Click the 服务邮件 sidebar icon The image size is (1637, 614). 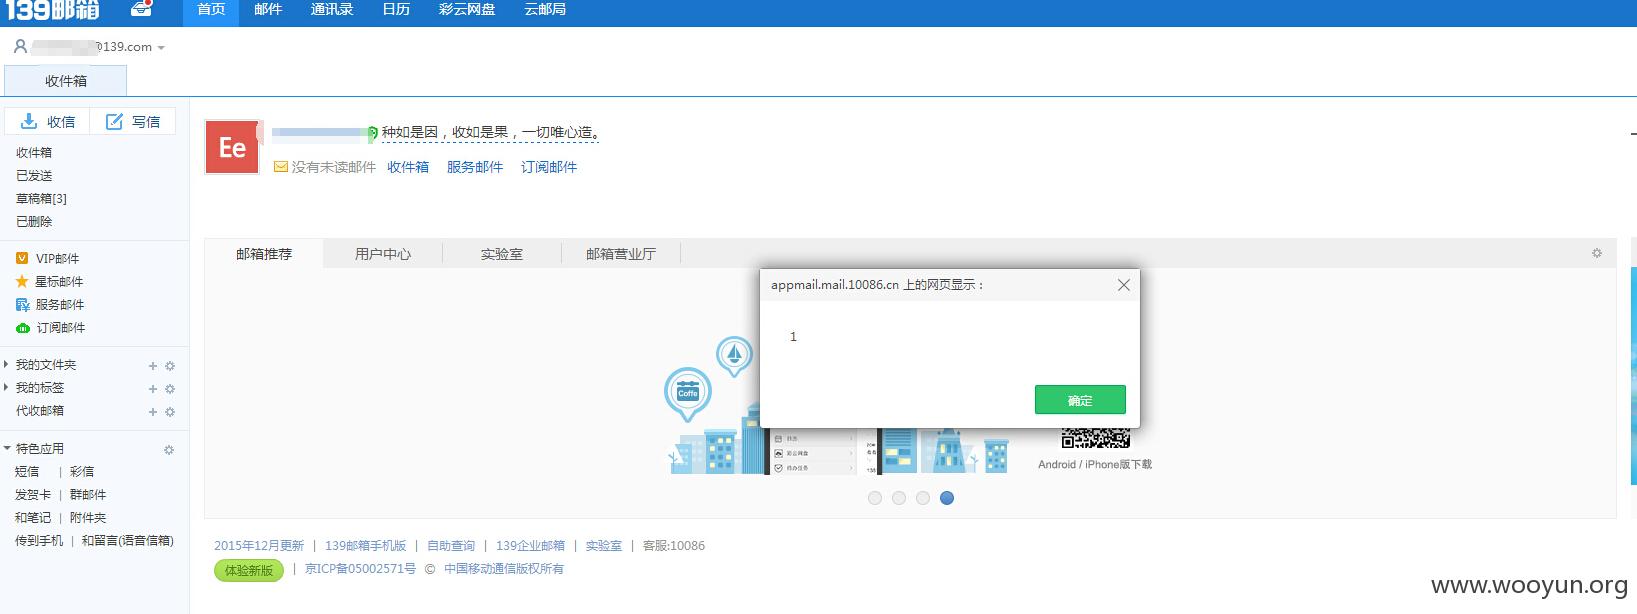22,305
